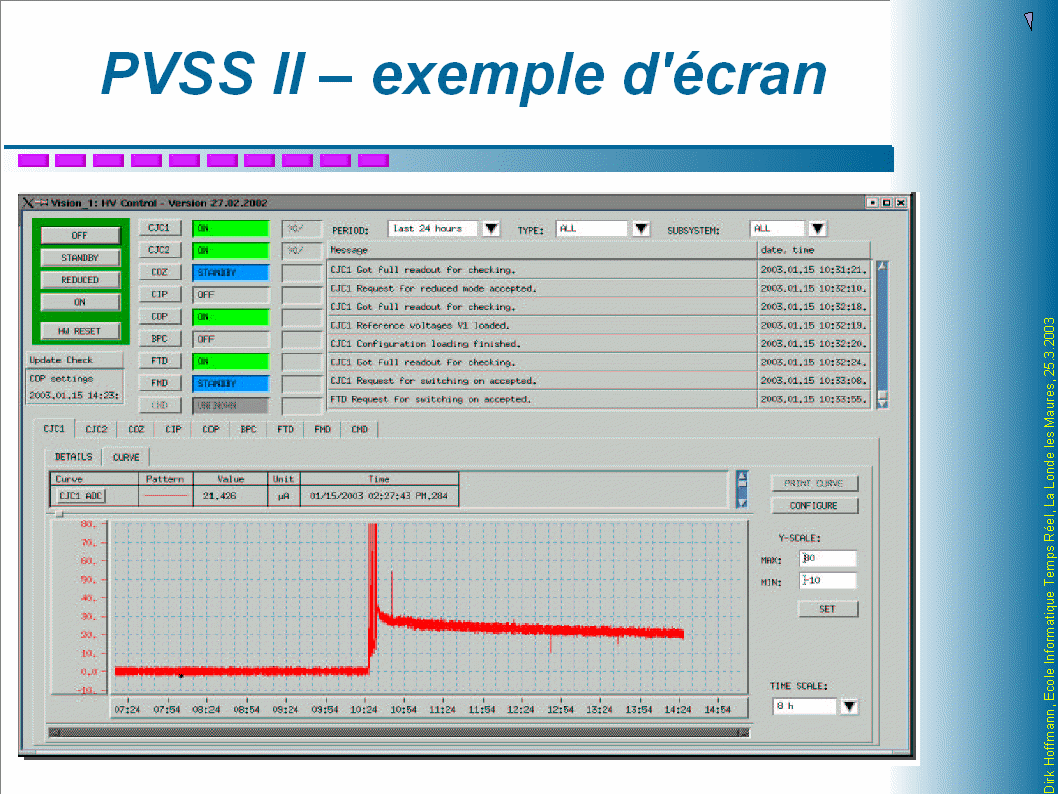Viewport: 1058px width, 794px height.
Task: Click the COZ subsystem button beside the STANDBY status
Action: 159,273
